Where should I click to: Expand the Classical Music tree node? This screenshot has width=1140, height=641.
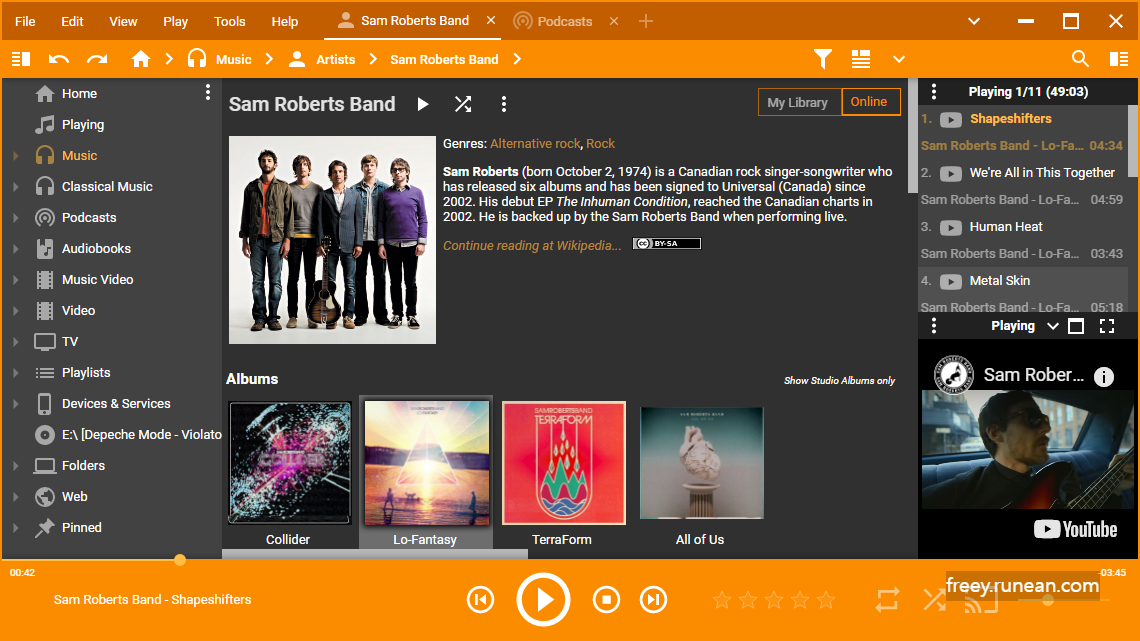[15, 187]
